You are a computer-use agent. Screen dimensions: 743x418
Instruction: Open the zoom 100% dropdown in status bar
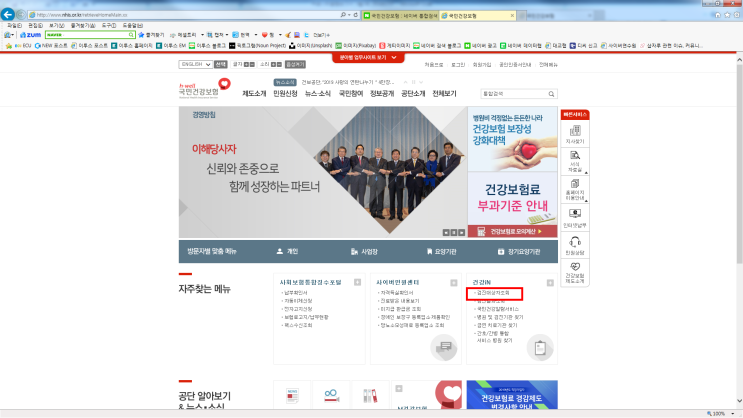[733, 414]
